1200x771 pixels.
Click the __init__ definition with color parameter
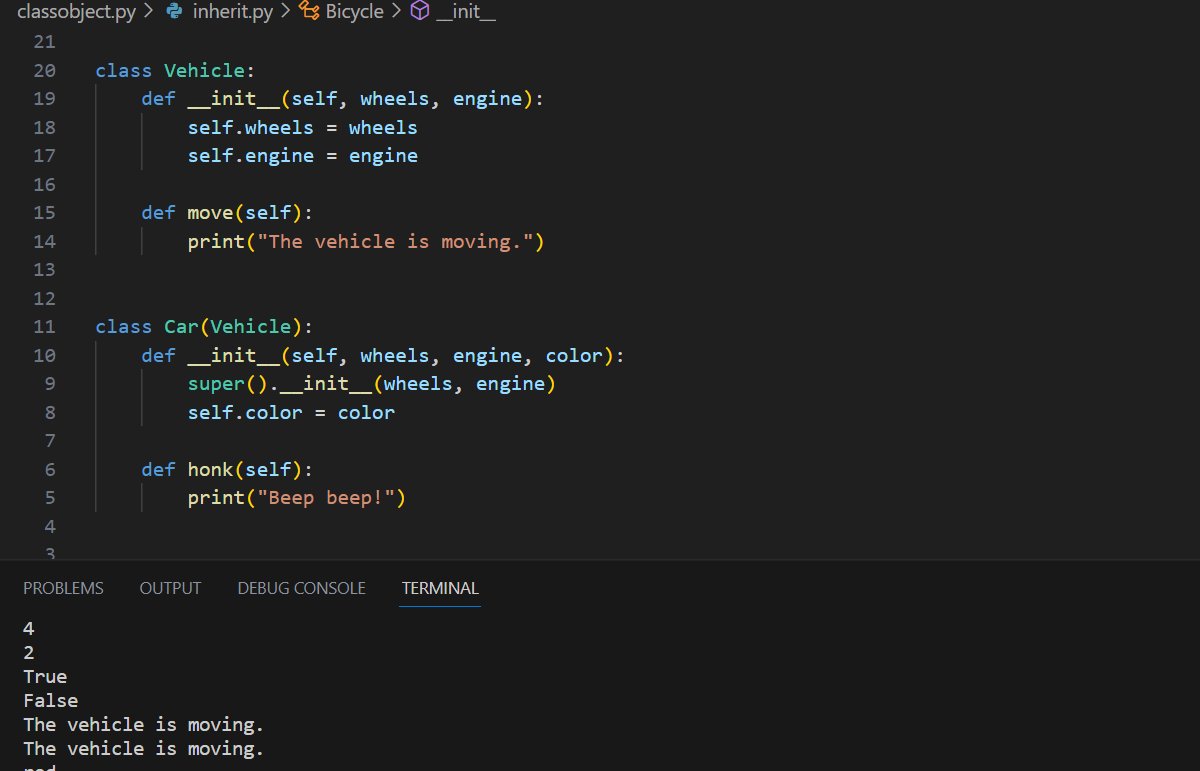pos(383,355)
